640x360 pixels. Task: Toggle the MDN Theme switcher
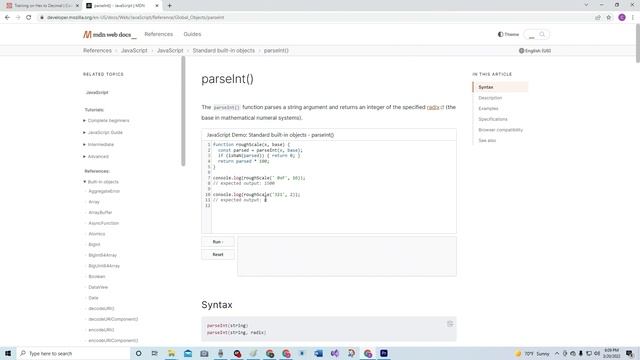click(508, 34)
